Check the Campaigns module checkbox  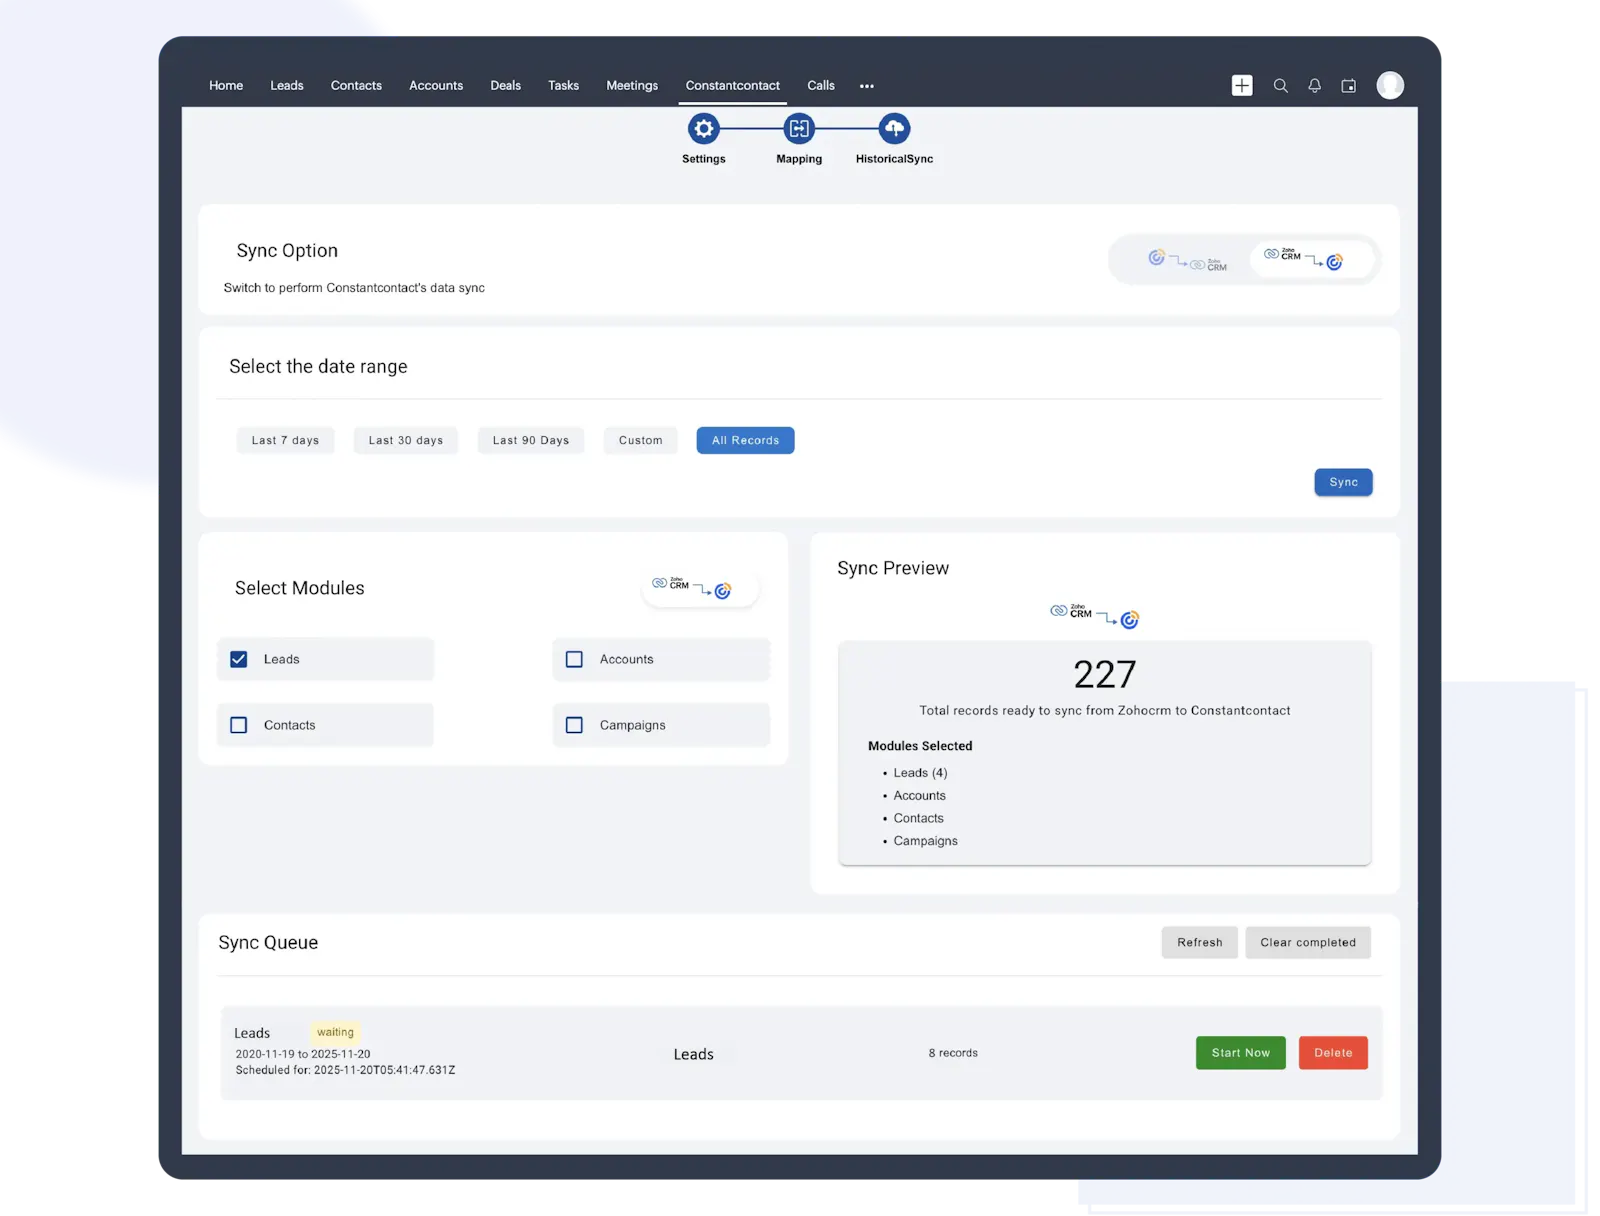(x=574, y=725)
